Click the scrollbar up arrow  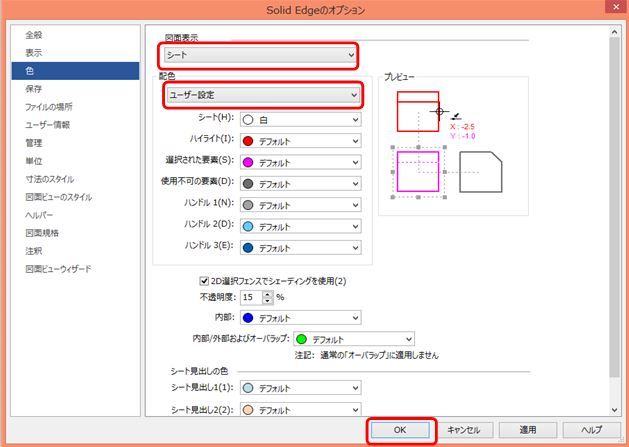614,32
